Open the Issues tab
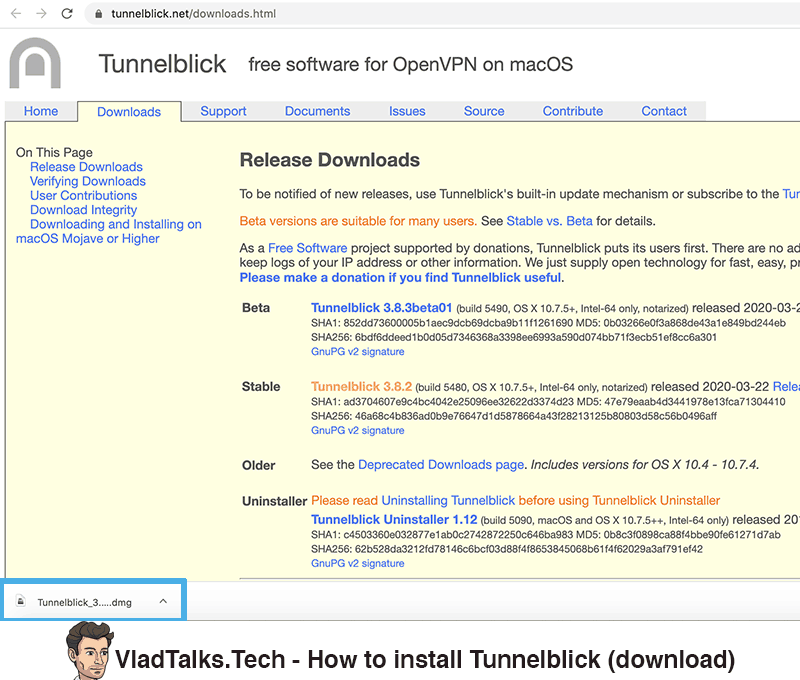The width and height of the screenshot is (800, 680). click(407, 111)
